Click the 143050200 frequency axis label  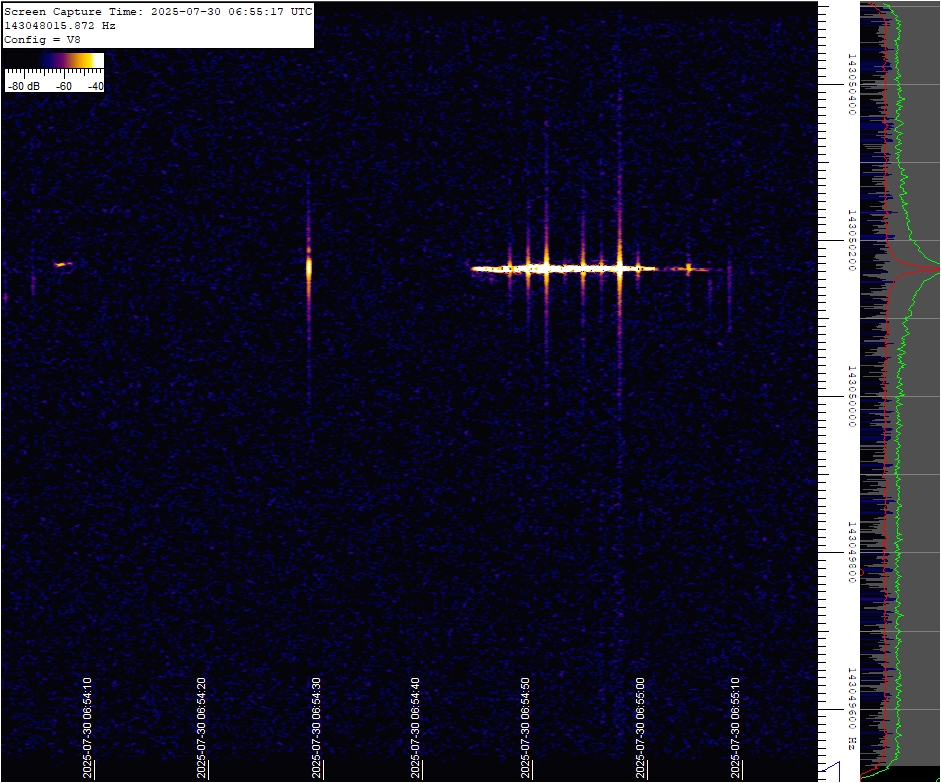coord(851,240)
